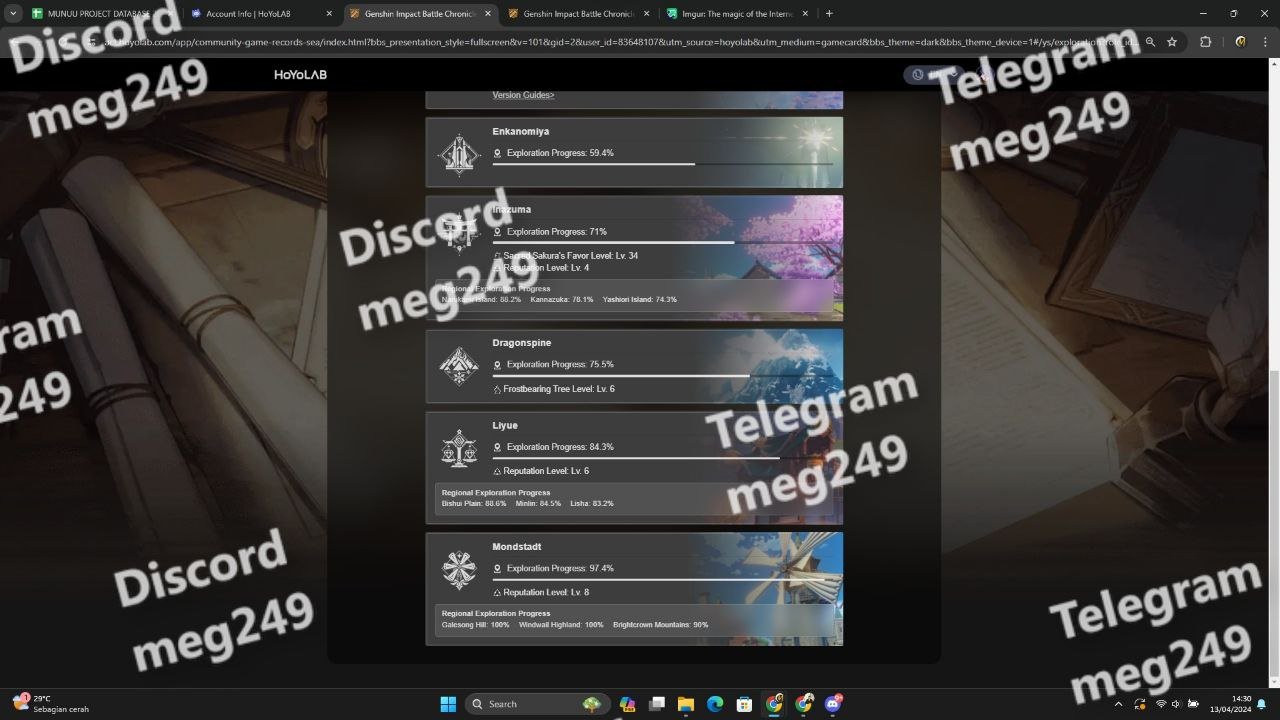Click the Mondstadt exploration progress bar
This screenshot has width=1280, height=720.
[662, 579]
